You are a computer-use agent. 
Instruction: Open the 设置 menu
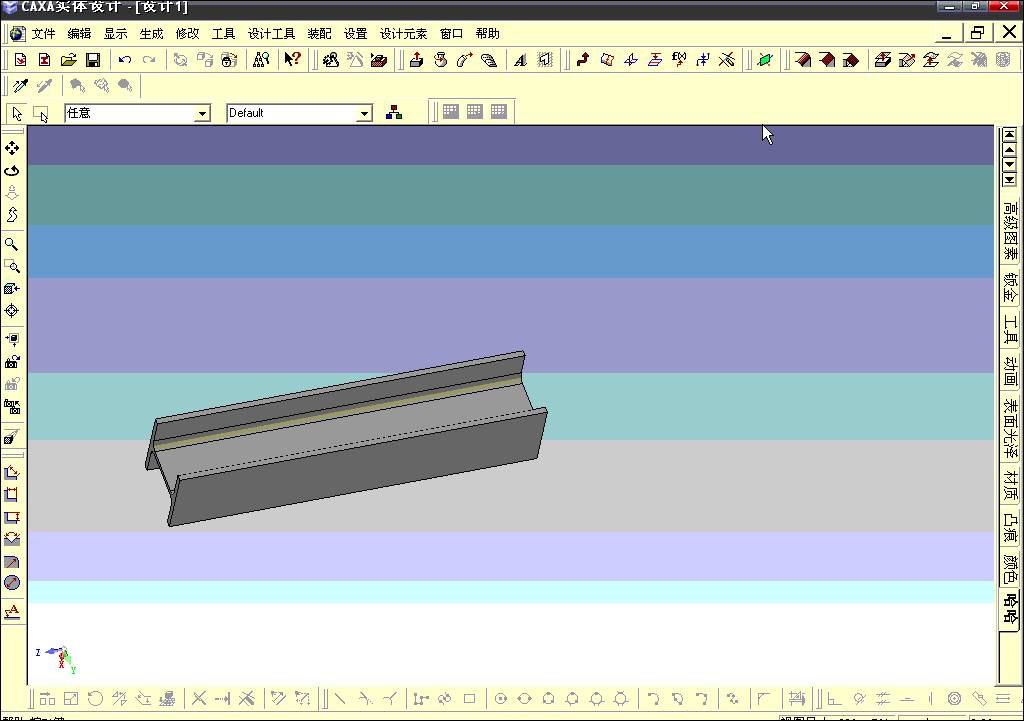tap(355, 34)
